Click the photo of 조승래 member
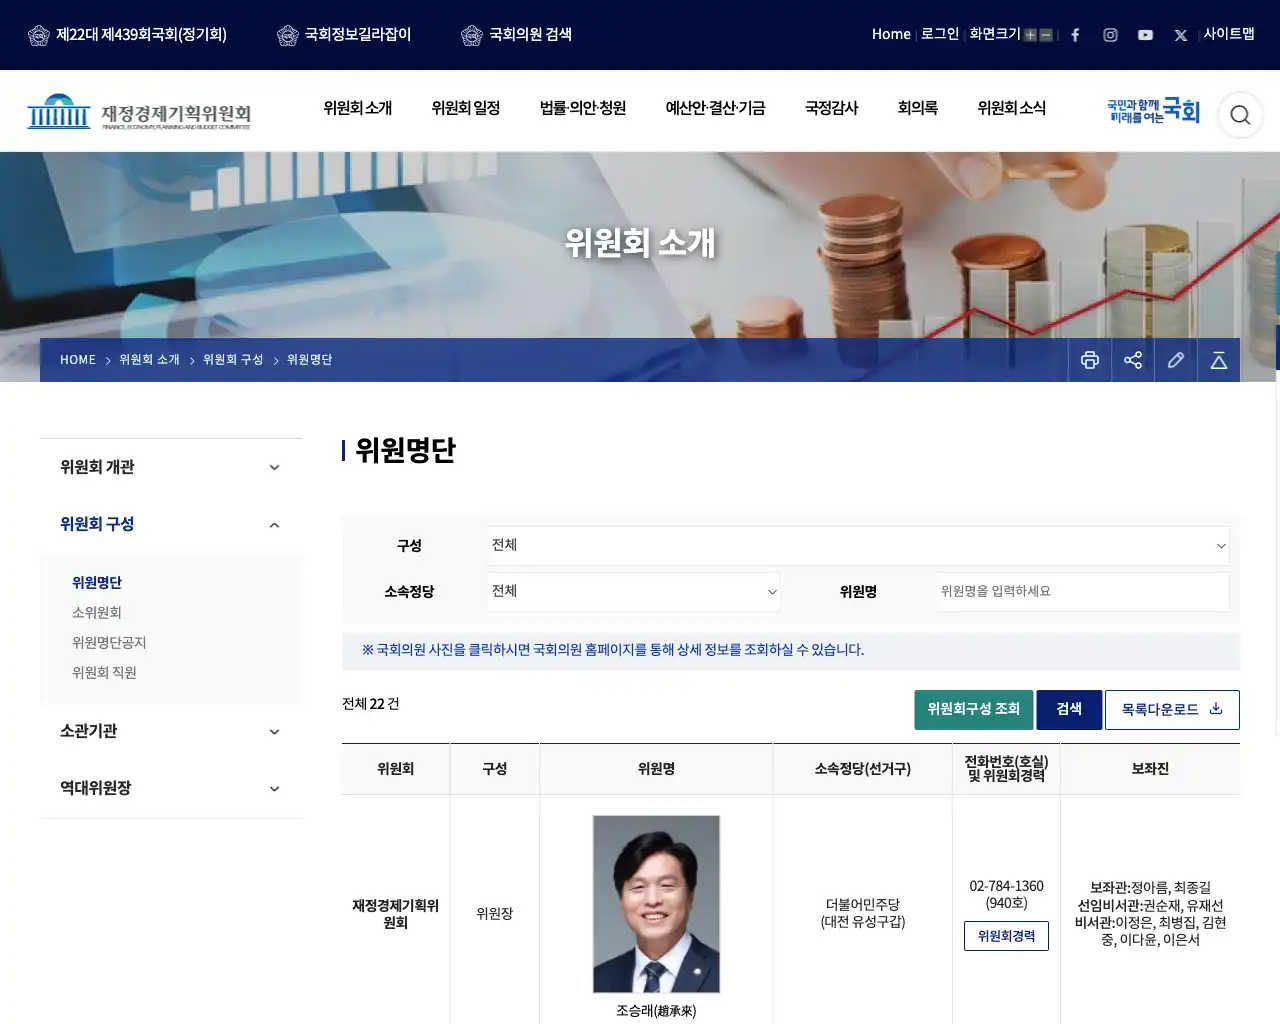Viewport: 1280px width, 1024px height. pos(656,904)
